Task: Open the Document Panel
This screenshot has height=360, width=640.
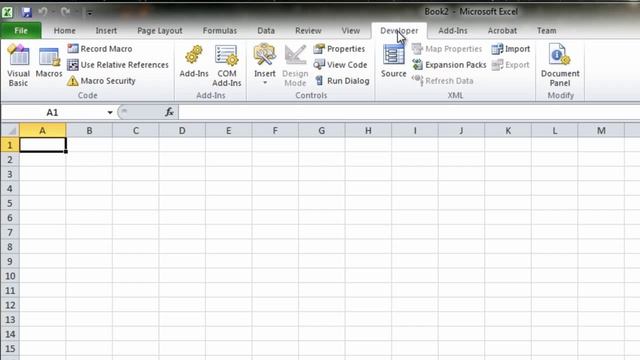Action: coord(560,65)
